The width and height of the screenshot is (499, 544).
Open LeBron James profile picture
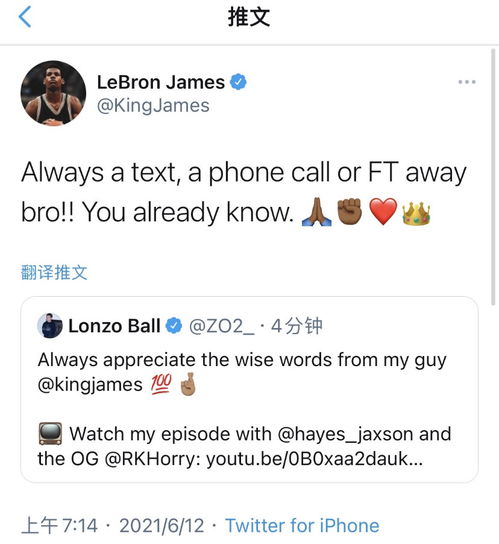coord(53,93)
